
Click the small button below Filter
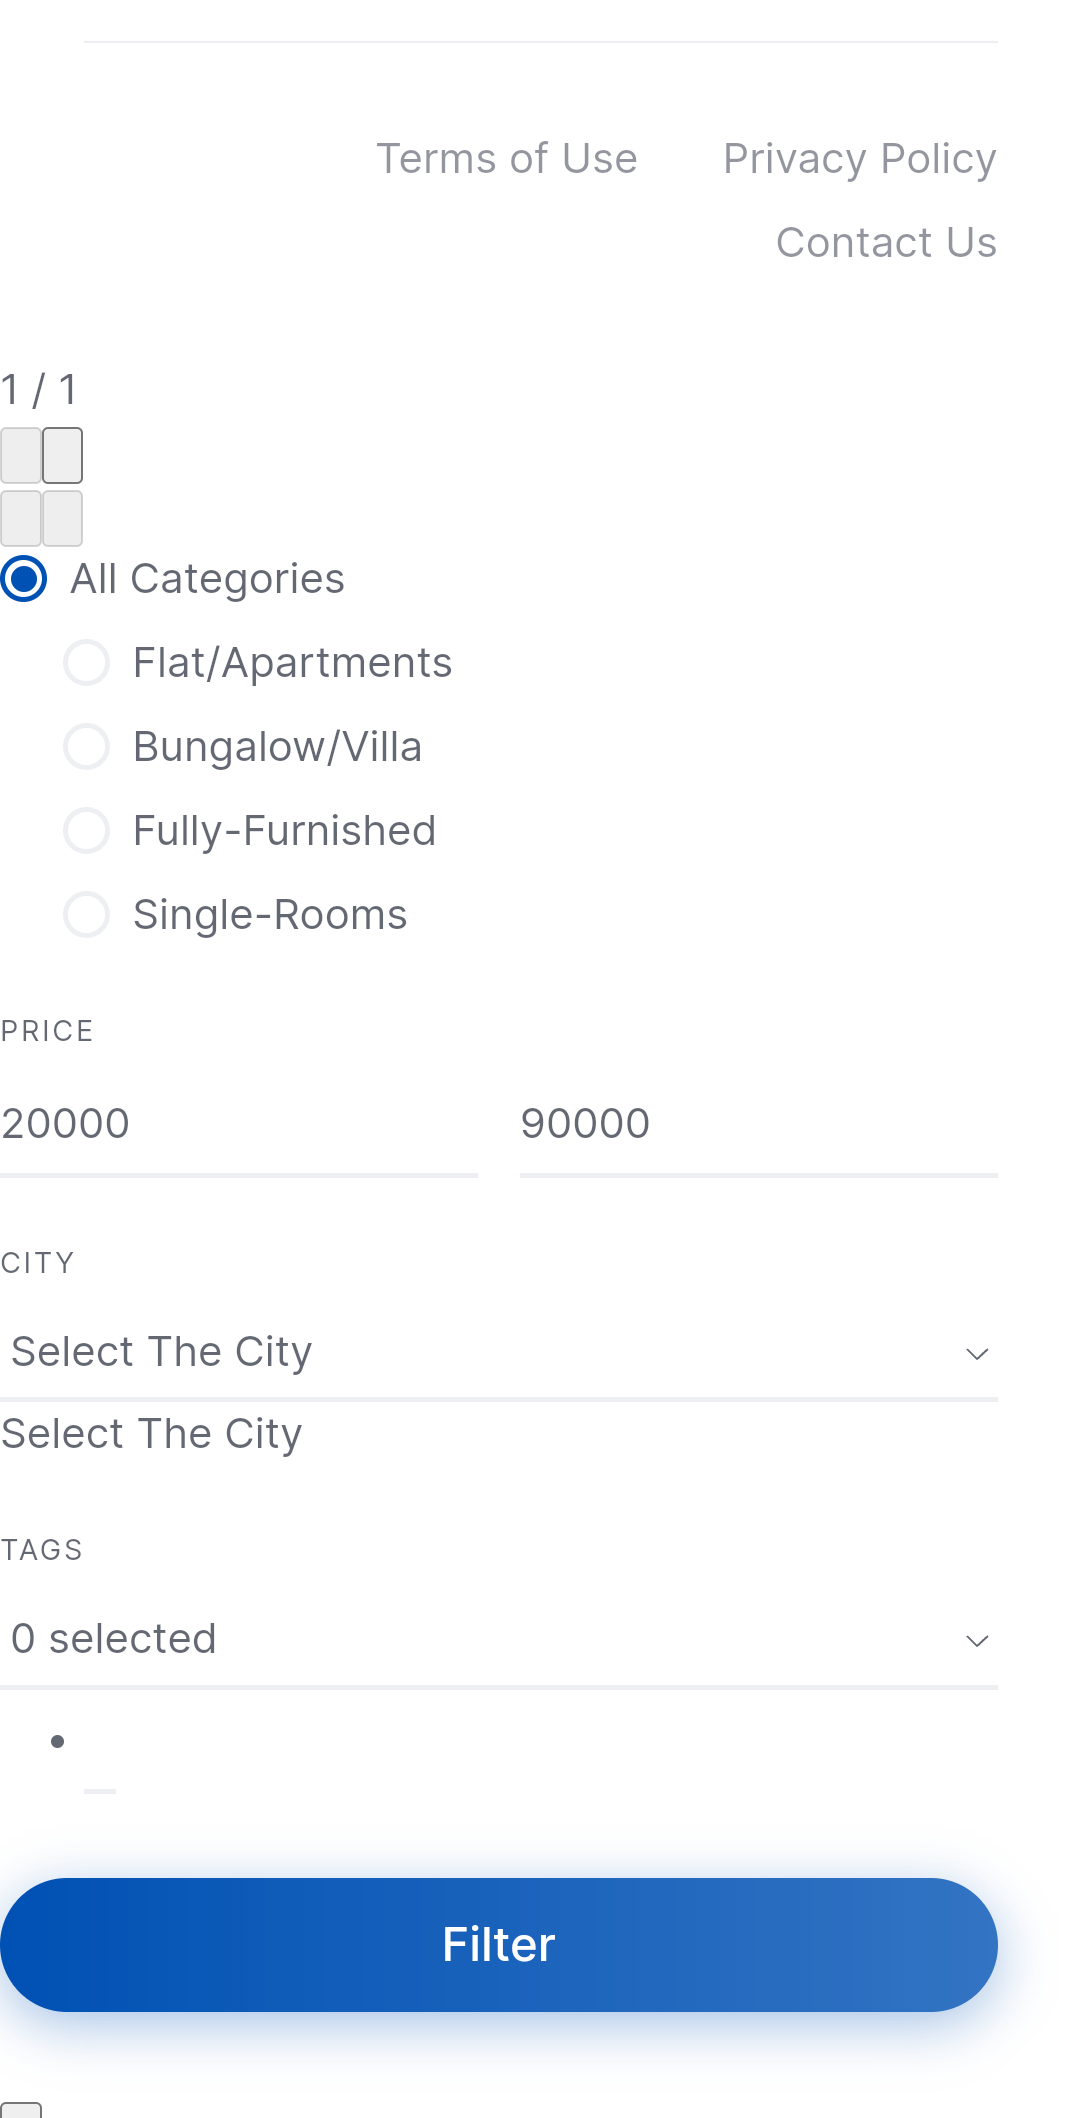pos(20,2110)
